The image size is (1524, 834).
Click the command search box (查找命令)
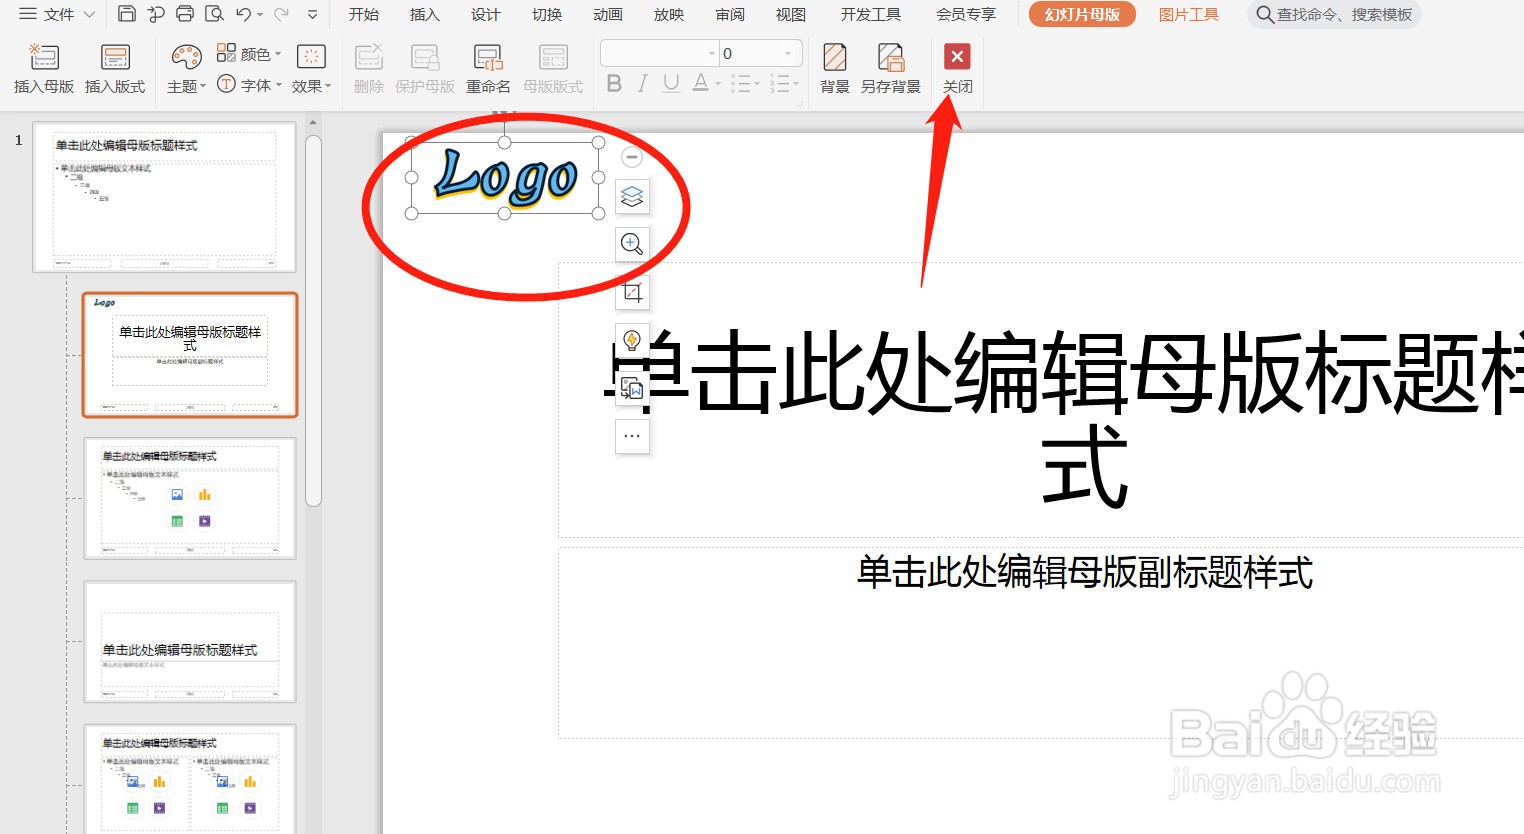(1334, 14)
